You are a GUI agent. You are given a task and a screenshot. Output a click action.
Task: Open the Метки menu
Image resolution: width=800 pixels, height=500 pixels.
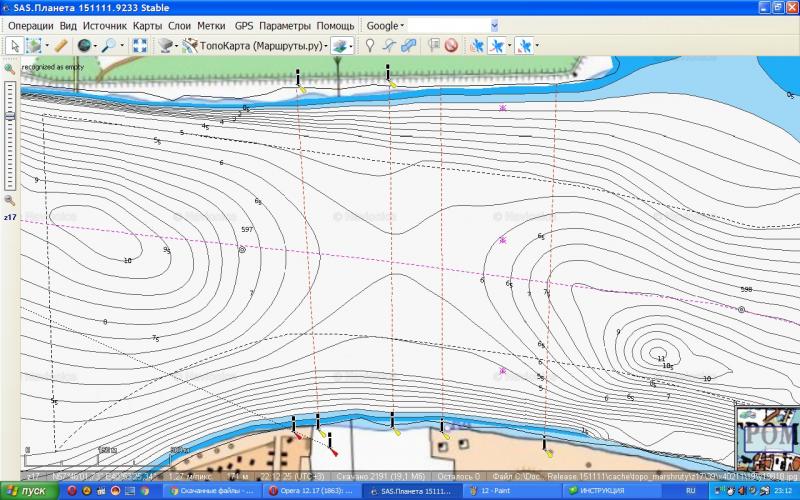click(x=211, y=24)
